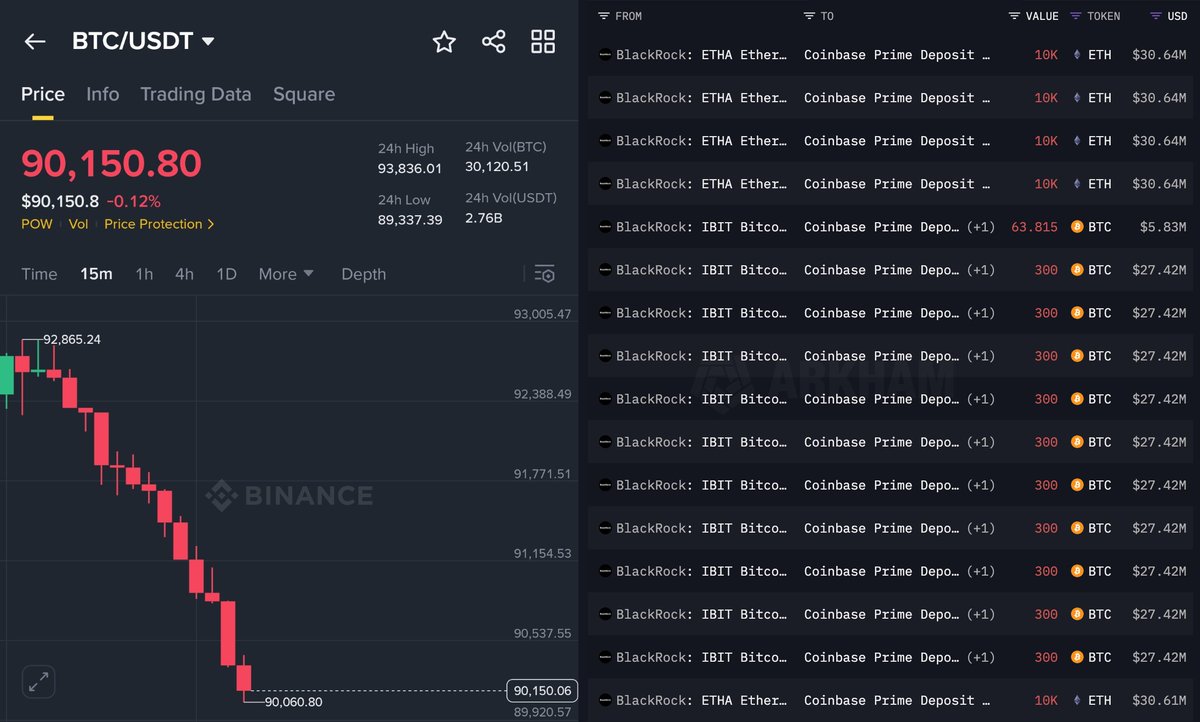The width and height of the screenshot is (1200, 722).
Task: Click the 90,060.80 low marker on the chart
Action: [294, 702]
